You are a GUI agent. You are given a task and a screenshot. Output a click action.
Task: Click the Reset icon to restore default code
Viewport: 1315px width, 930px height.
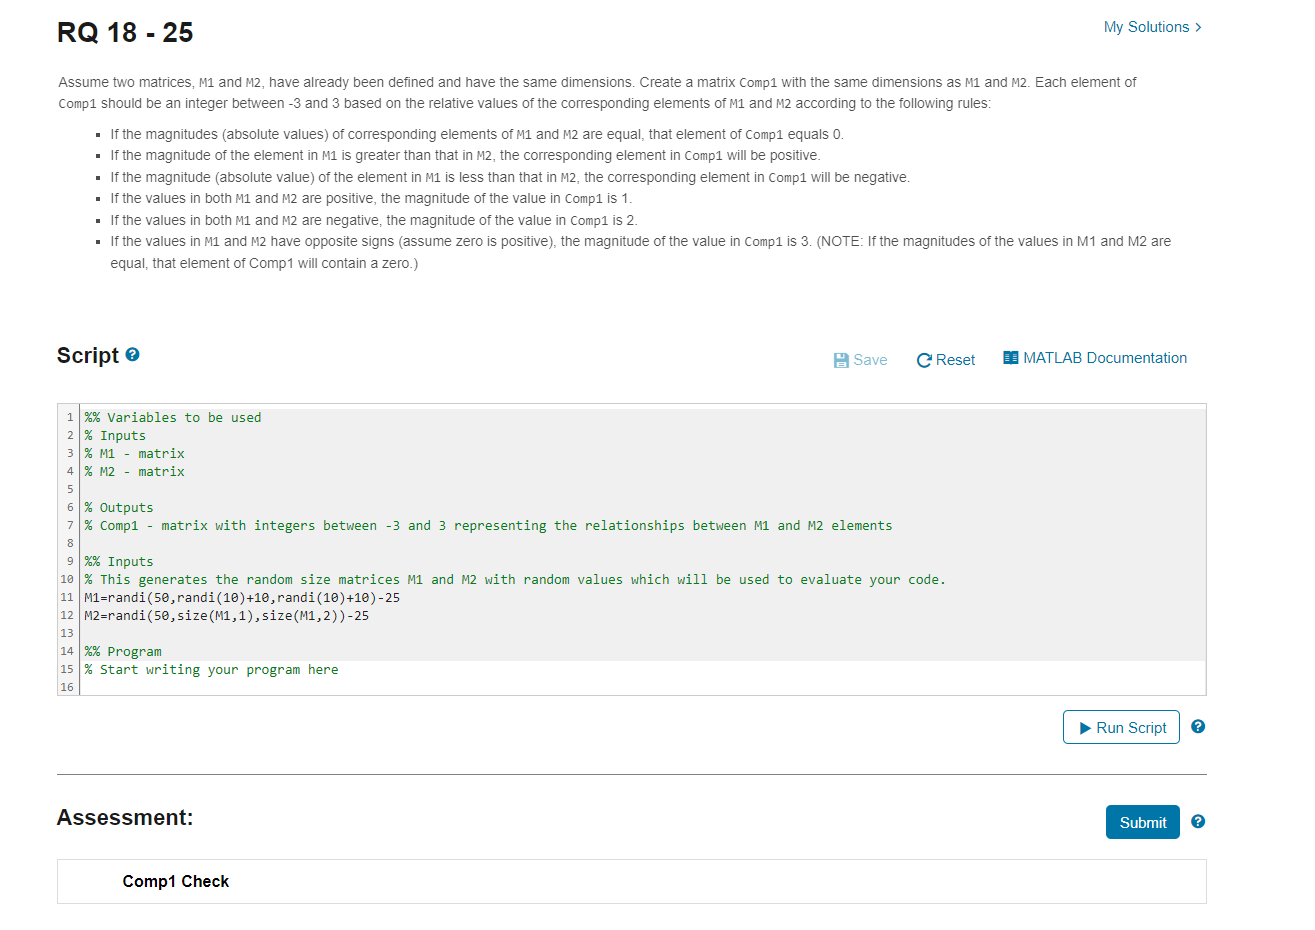click(x=925, y=358)
